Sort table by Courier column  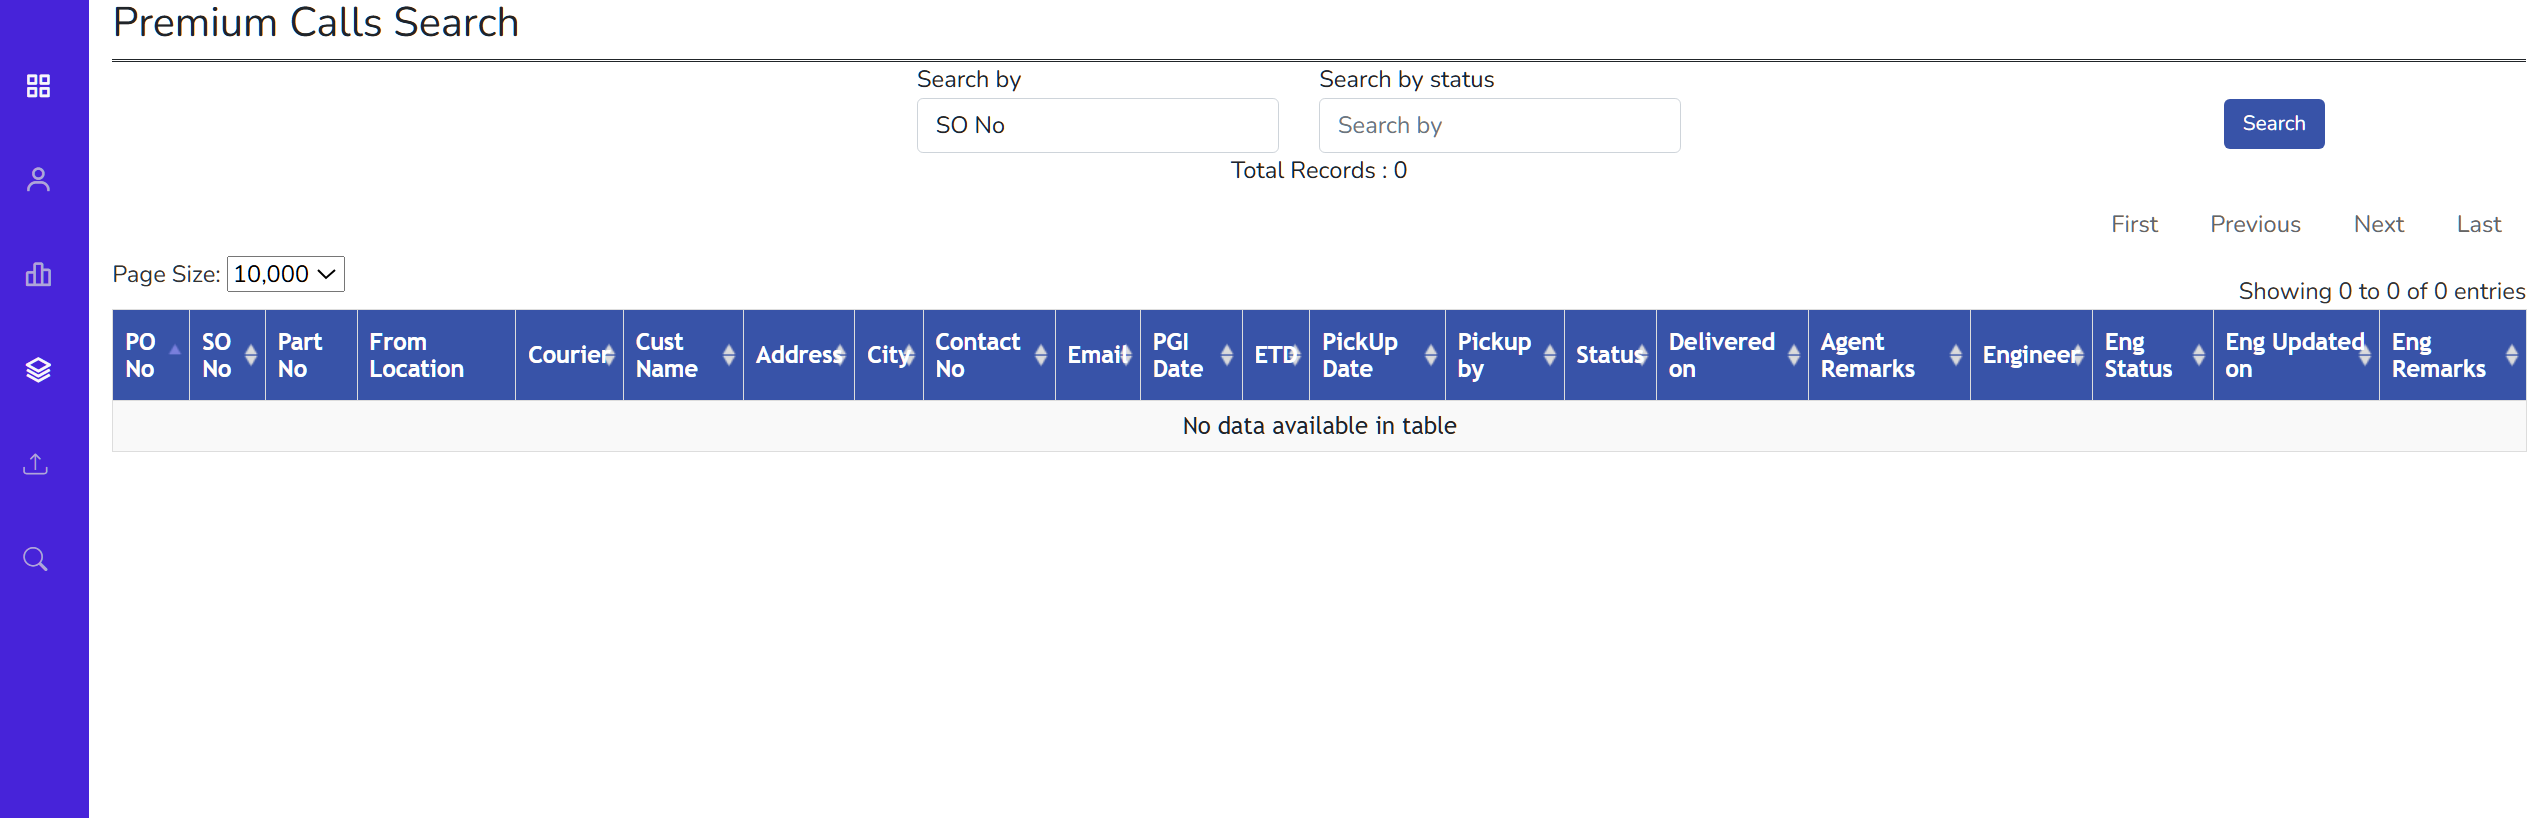click(569, 355)
